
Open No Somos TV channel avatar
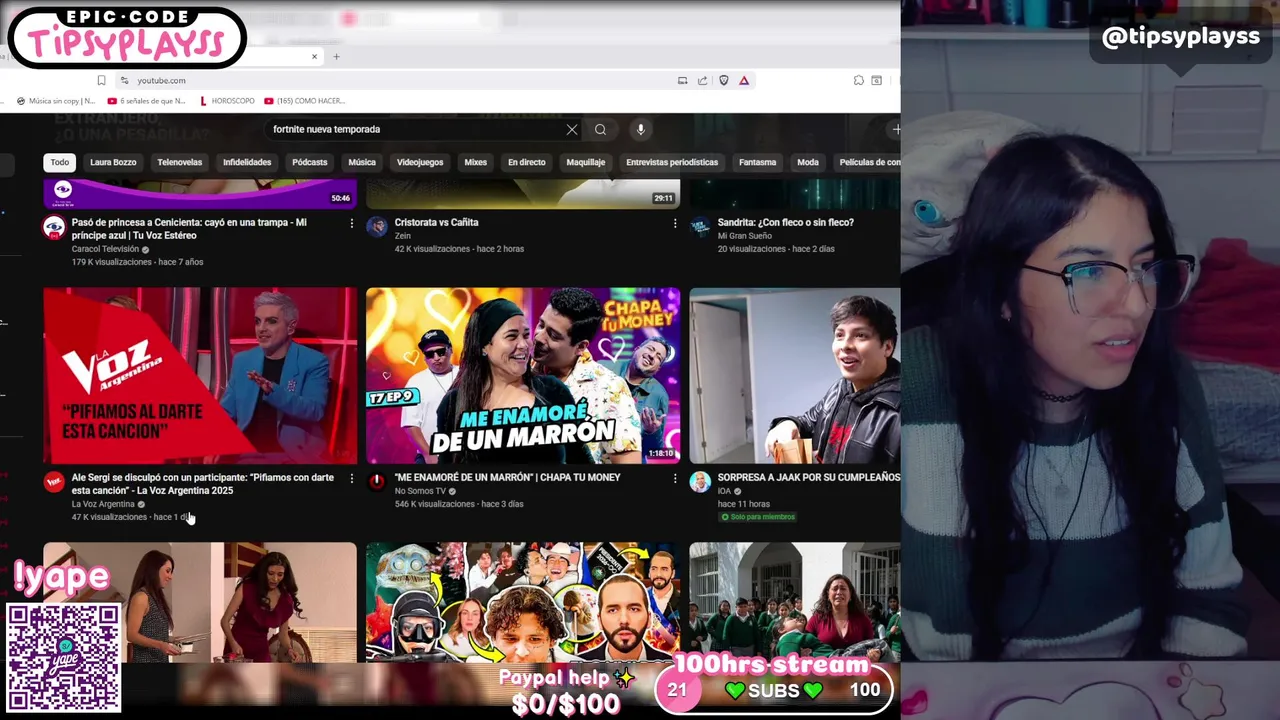pyautogui.click(x=377, y=482)
